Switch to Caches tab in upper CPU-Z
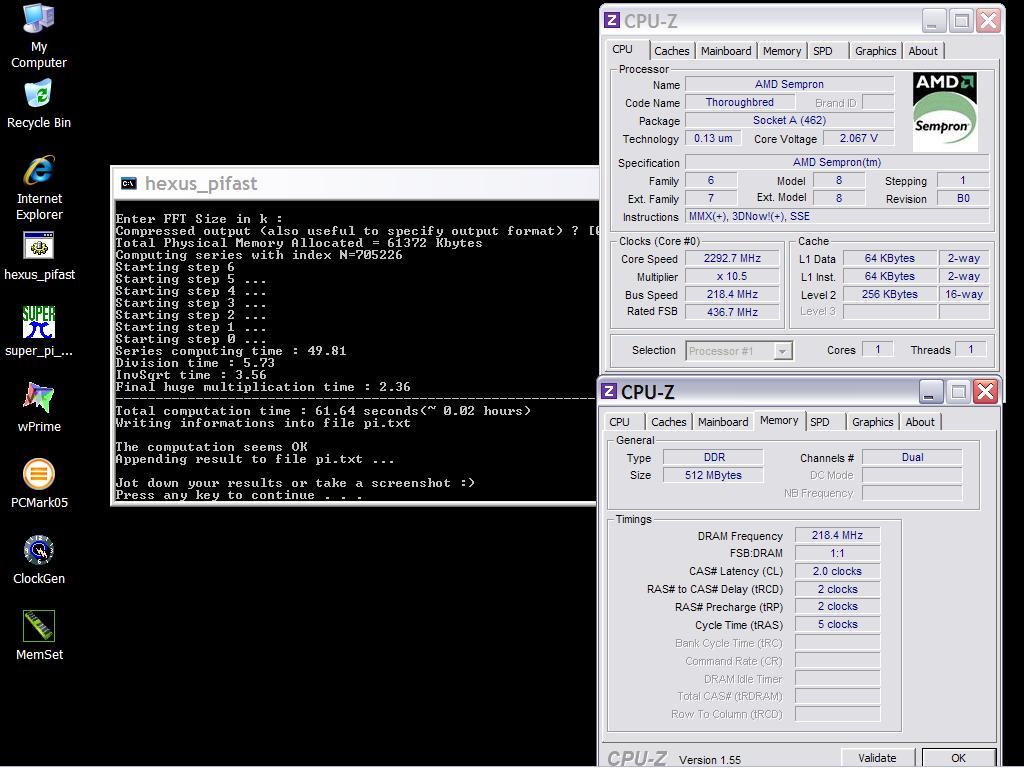1024x768 pixels. point(671,51)
